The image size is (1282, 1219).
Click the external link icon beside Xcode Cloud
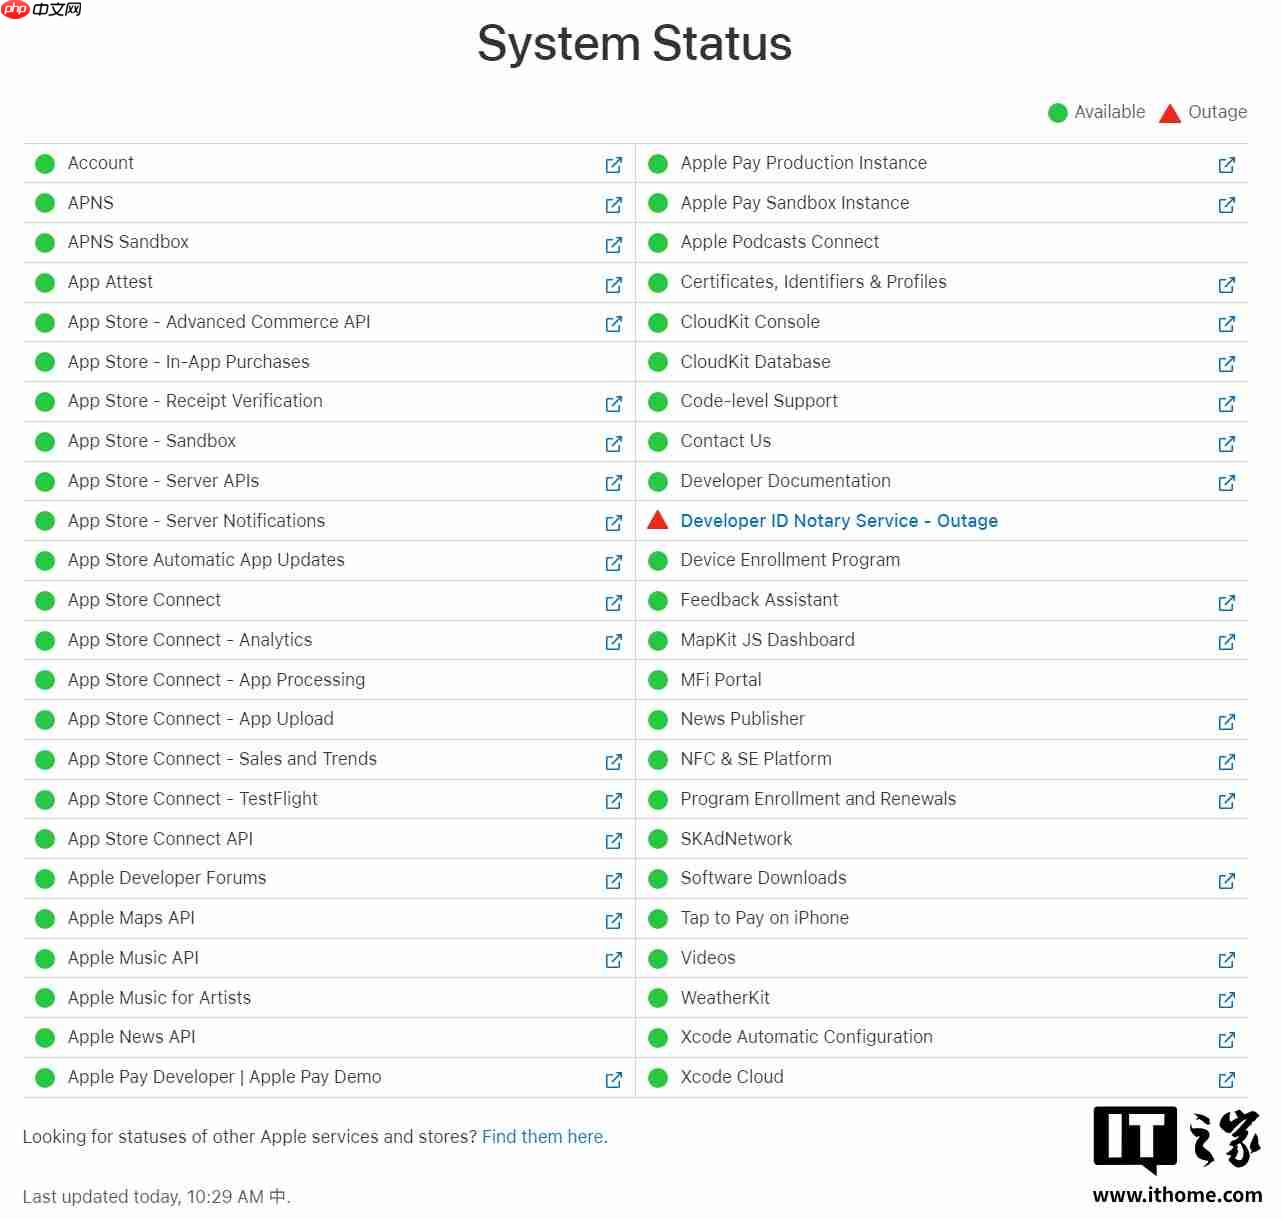click(1226, 1080)
